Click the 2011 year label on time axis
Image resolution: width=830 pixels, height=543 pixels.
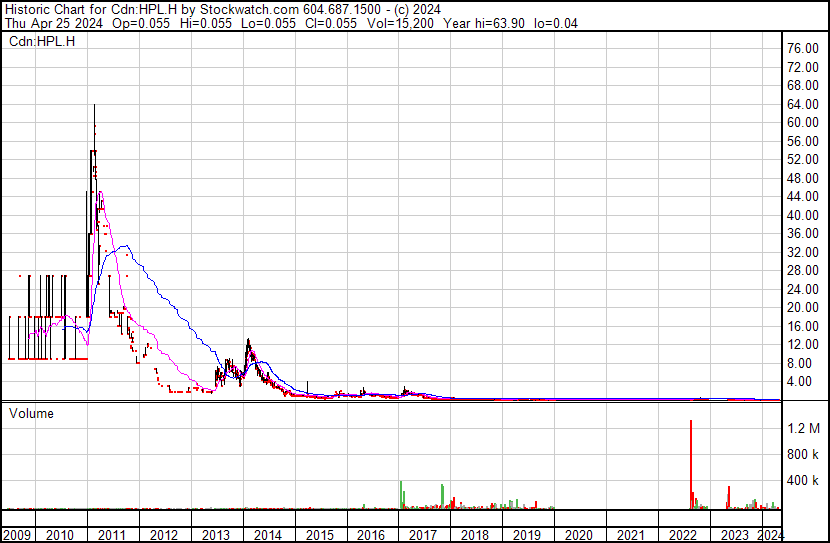point(112,535)
